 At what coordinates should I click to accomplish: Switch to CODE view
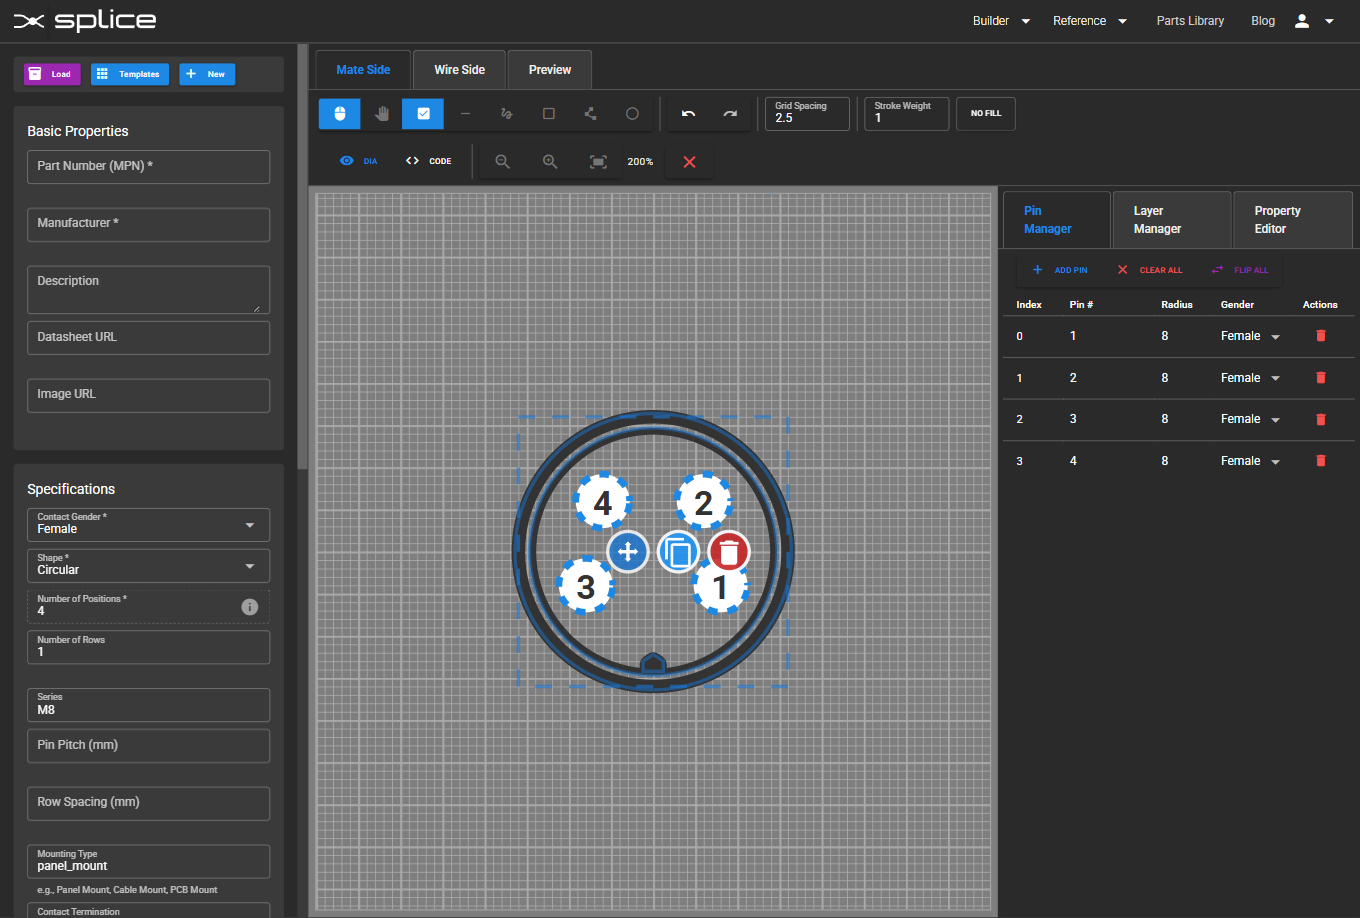point(429,161)
